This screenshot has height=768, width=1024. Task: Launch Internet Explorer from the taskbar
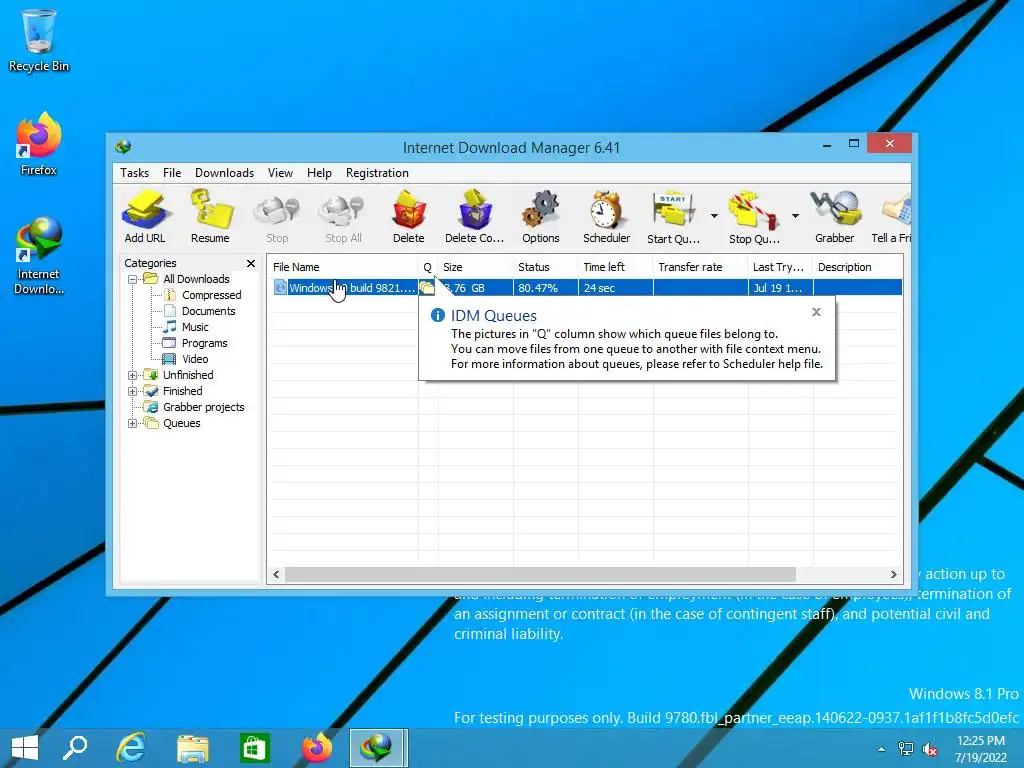[131, 748]
